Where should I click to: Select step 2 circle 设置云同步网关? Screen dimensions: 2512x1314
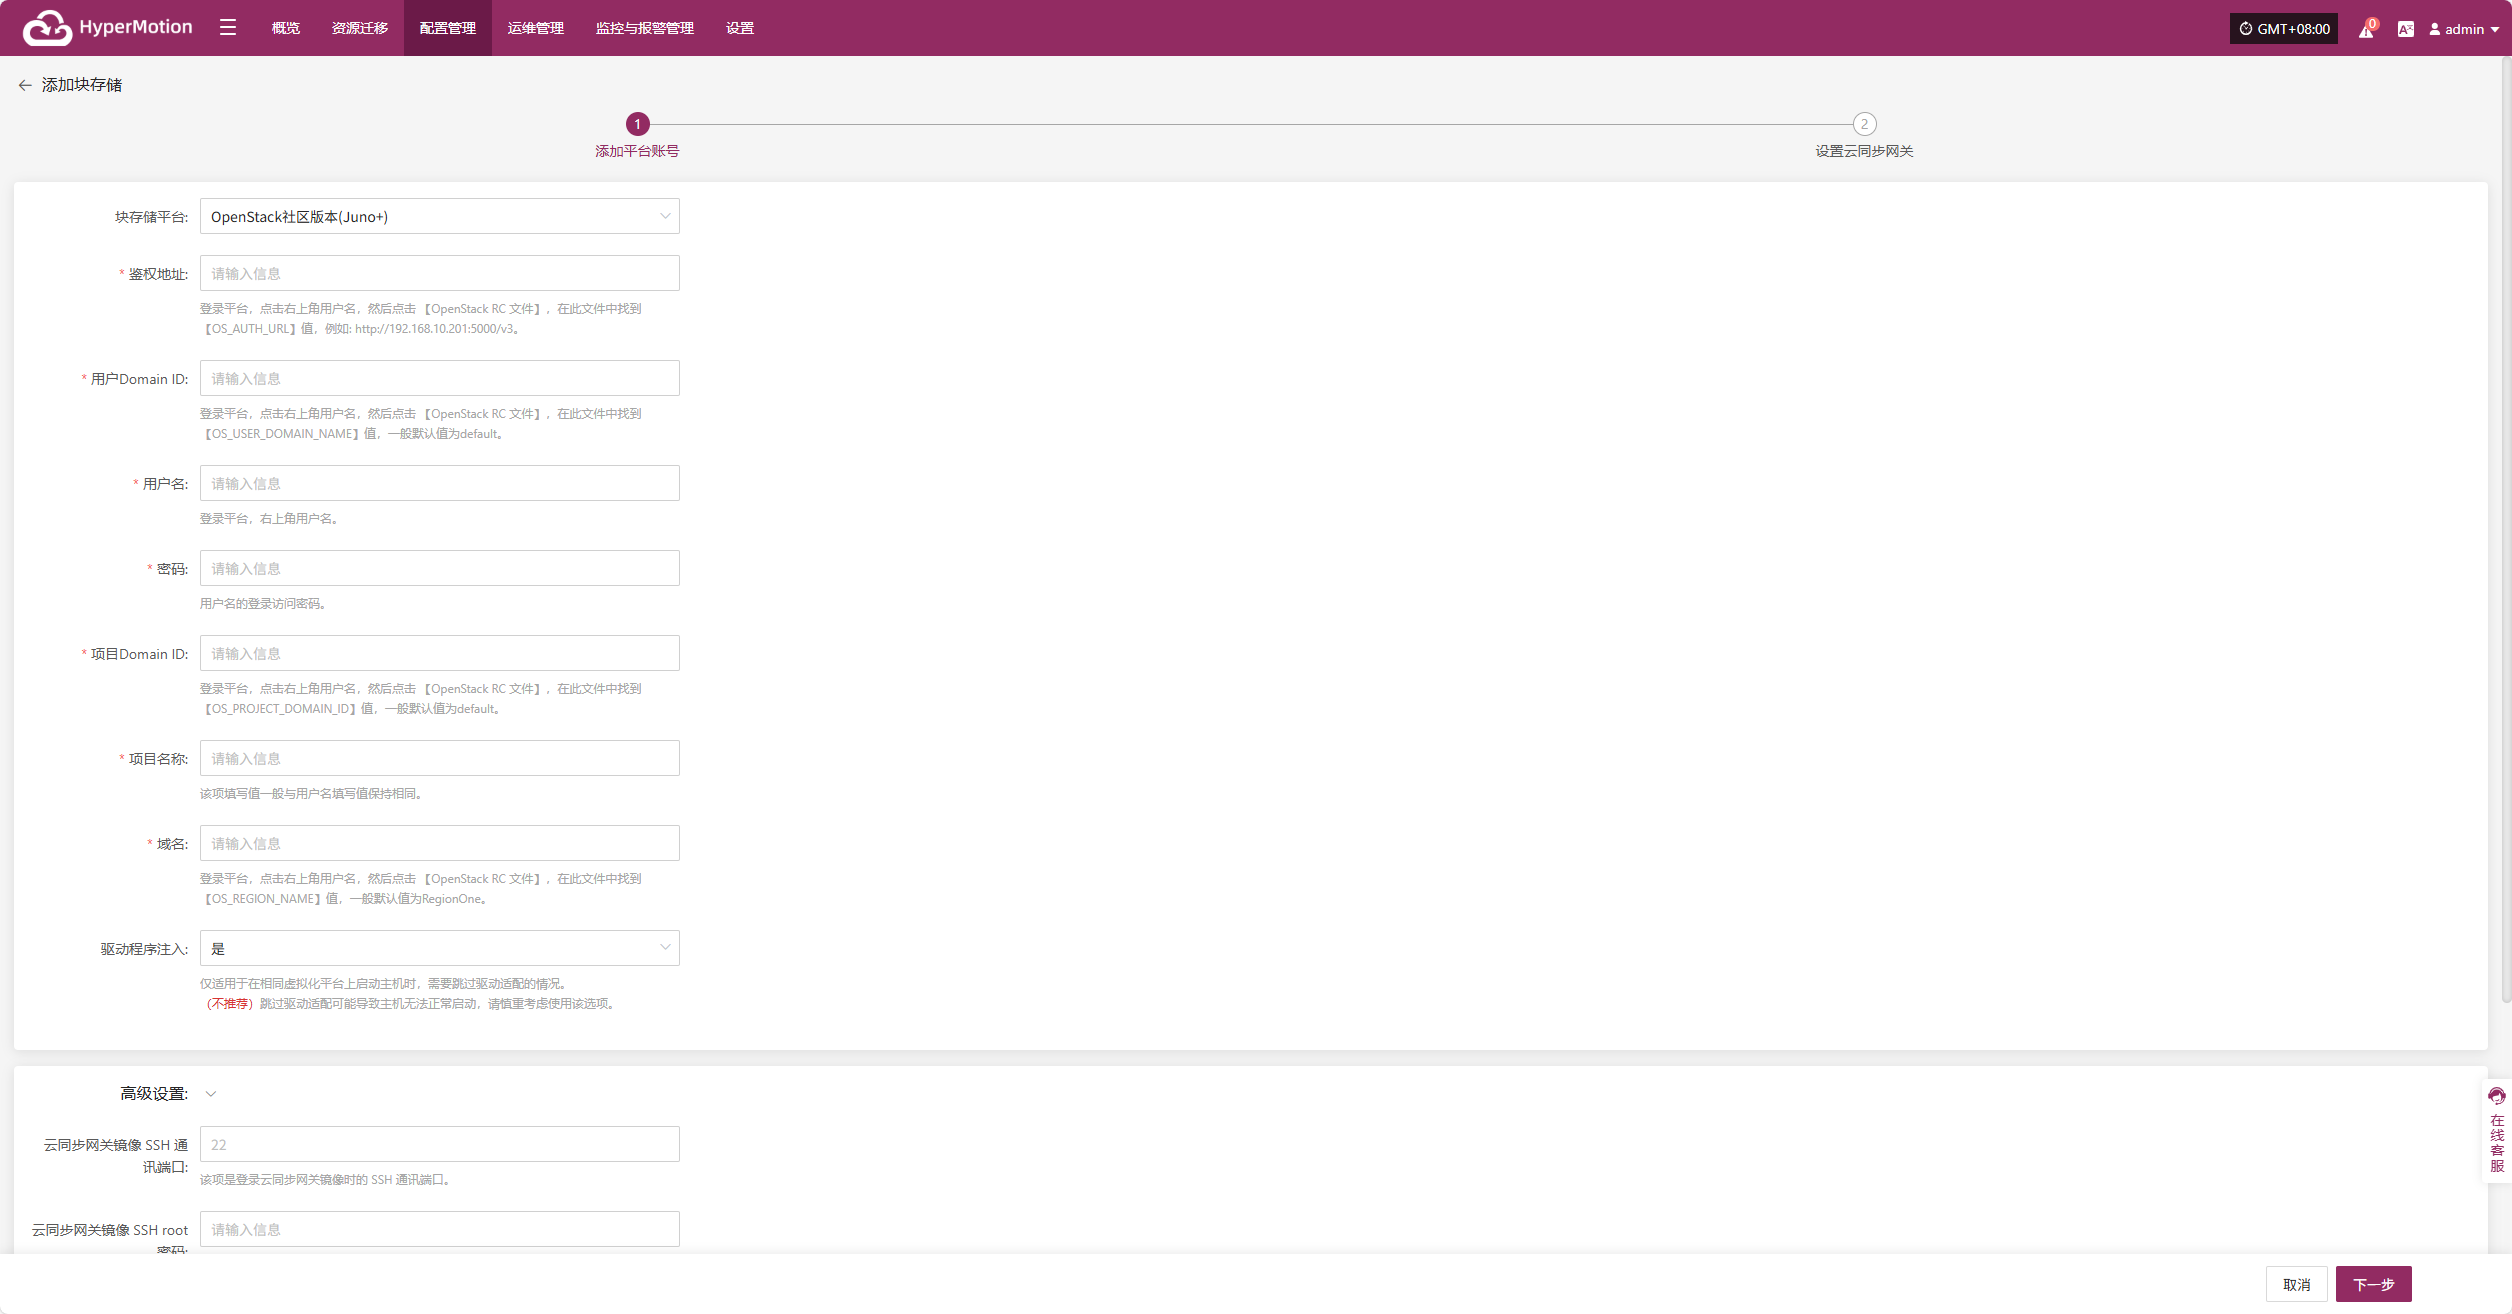pyautogui.click(x=1864, y=124)
